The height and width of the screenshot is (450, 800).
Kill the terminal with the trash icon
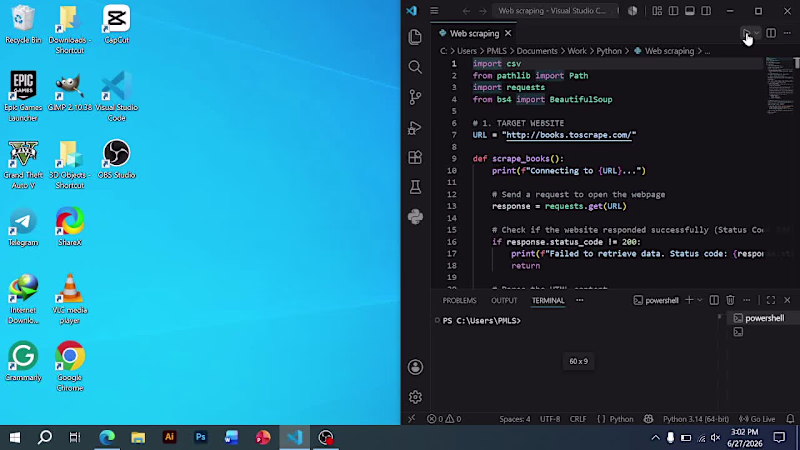pos(730,300)
